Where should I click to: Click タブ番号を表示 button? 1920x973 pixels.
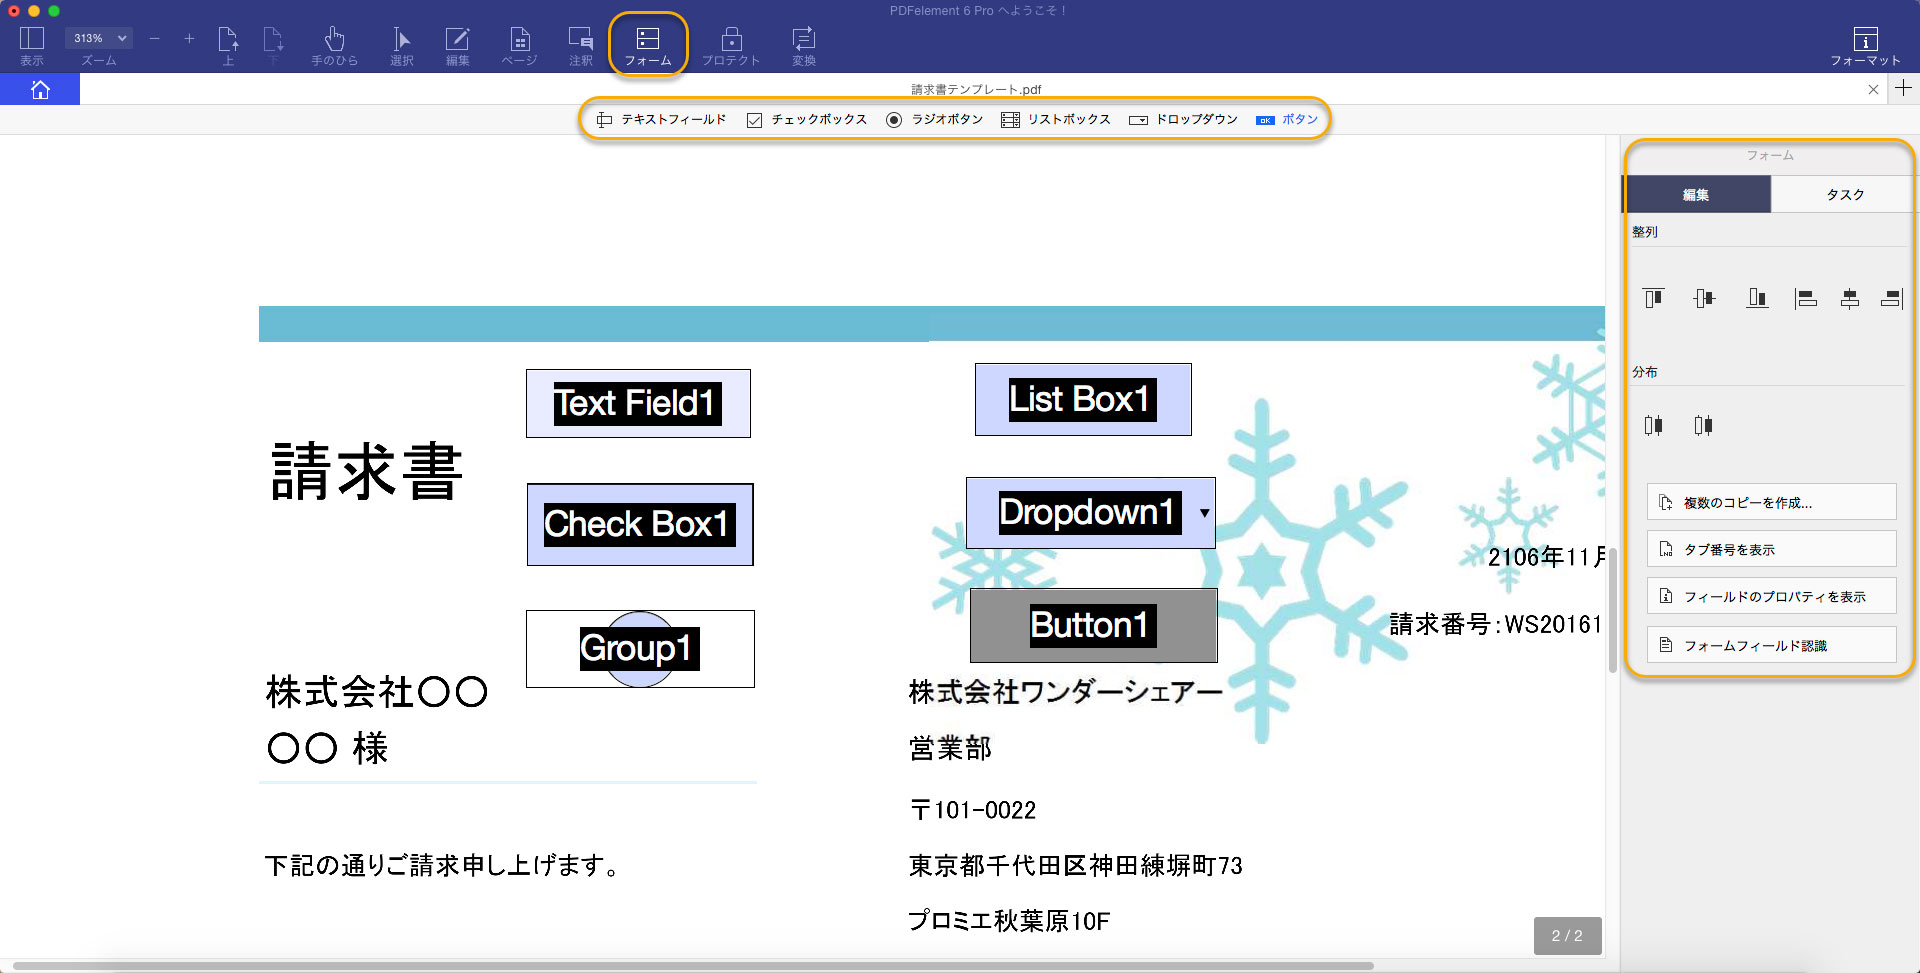1771,549
